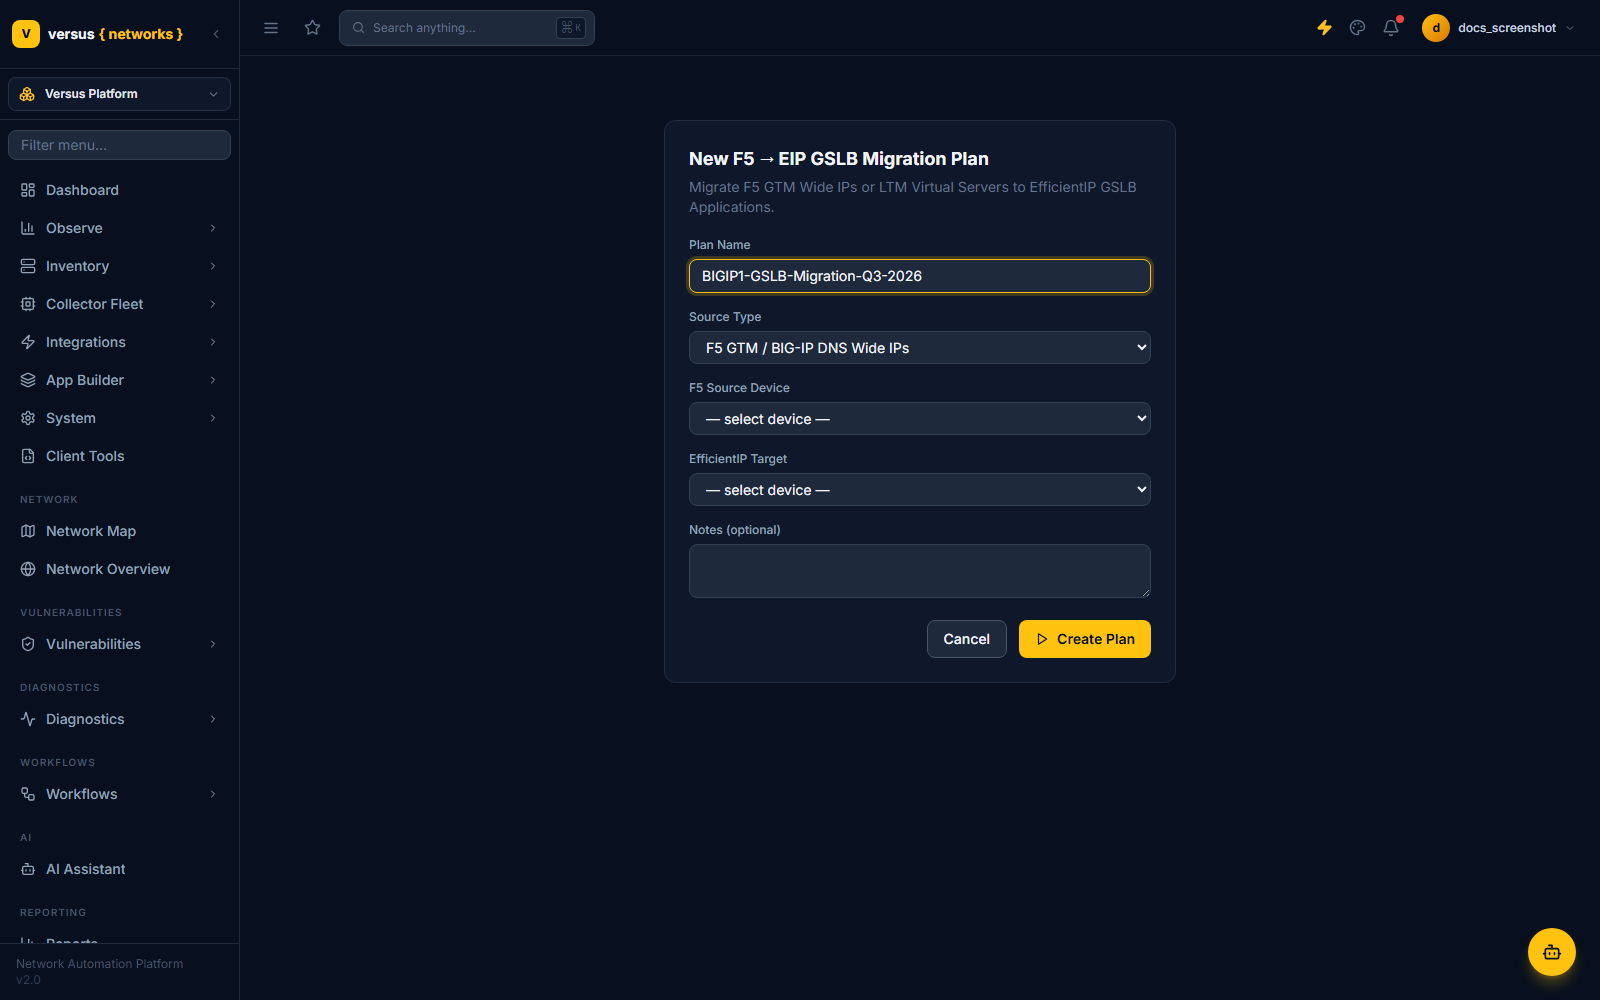Click the user avatar badge 'd'

coord(1436,28)
